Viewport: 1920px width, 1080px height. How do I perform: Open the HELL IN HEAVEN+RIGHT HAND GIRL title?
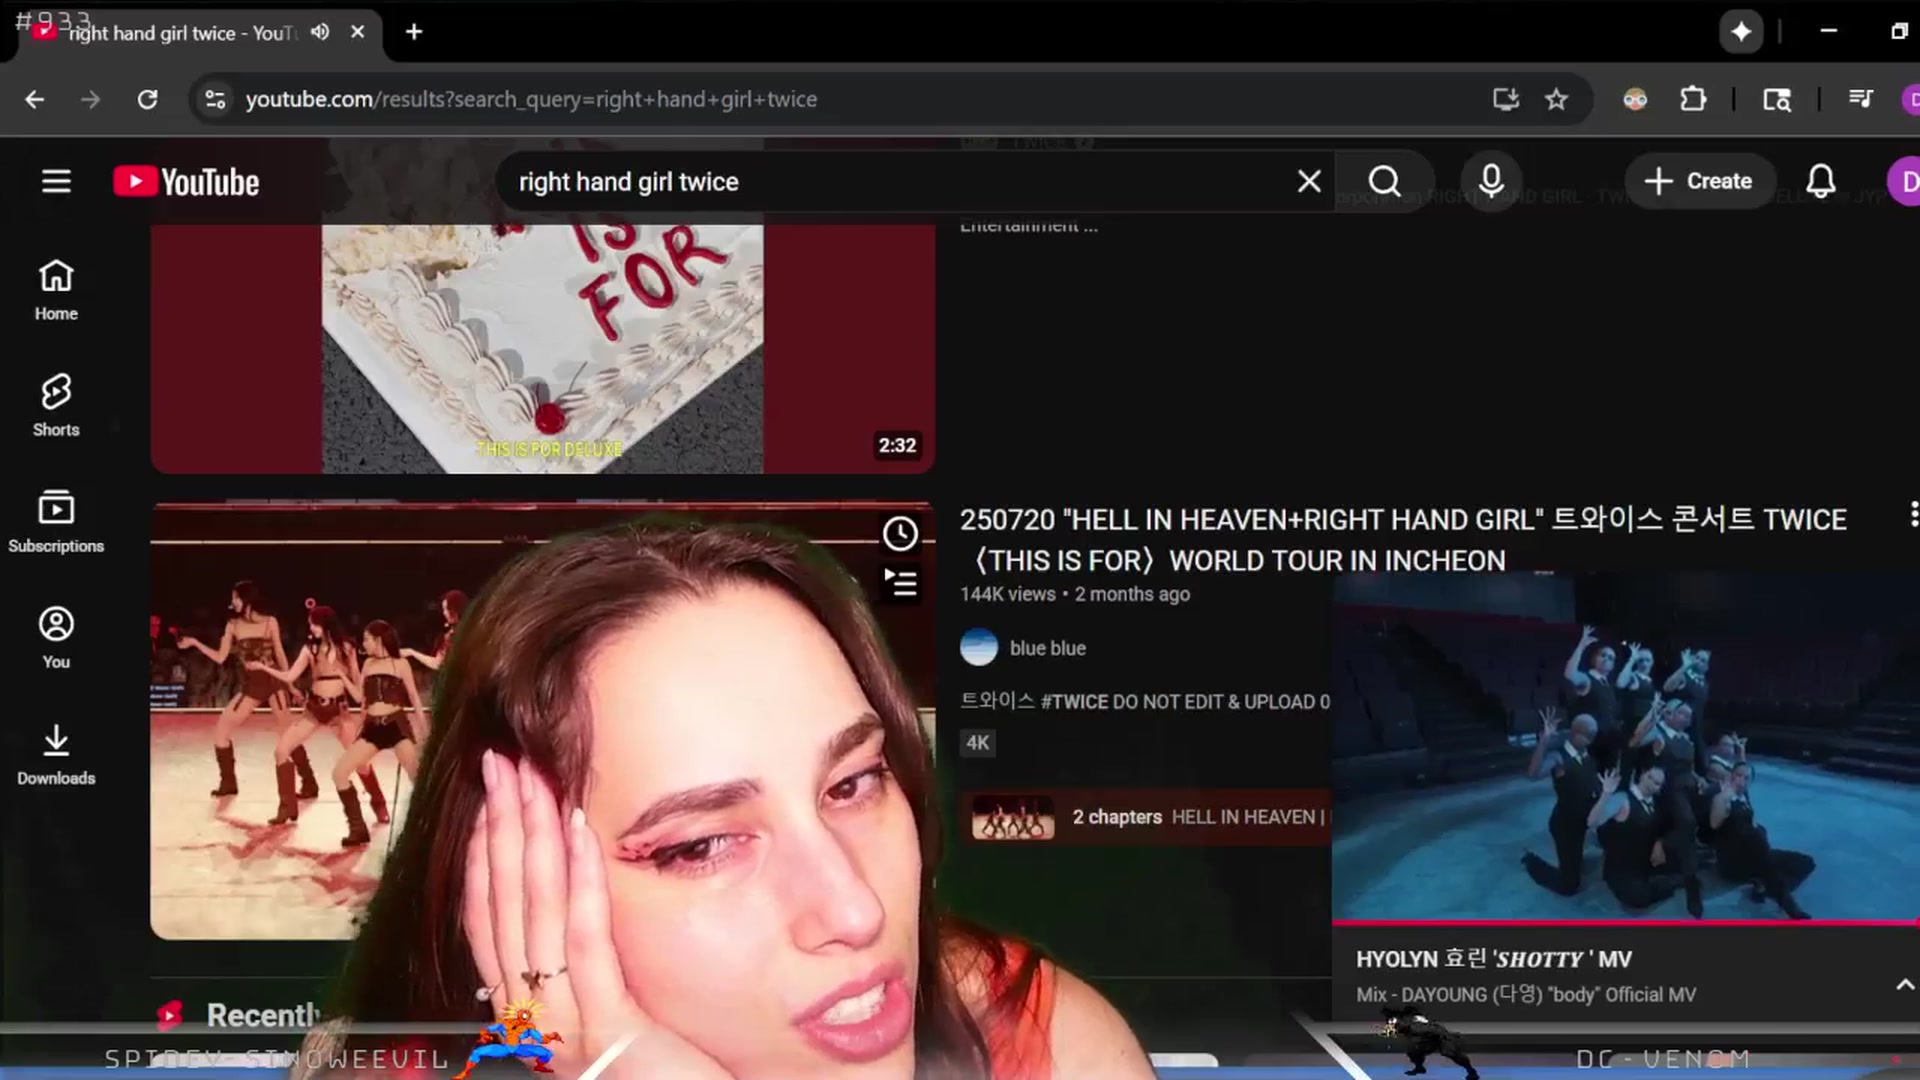click(x=1403, y=540)
